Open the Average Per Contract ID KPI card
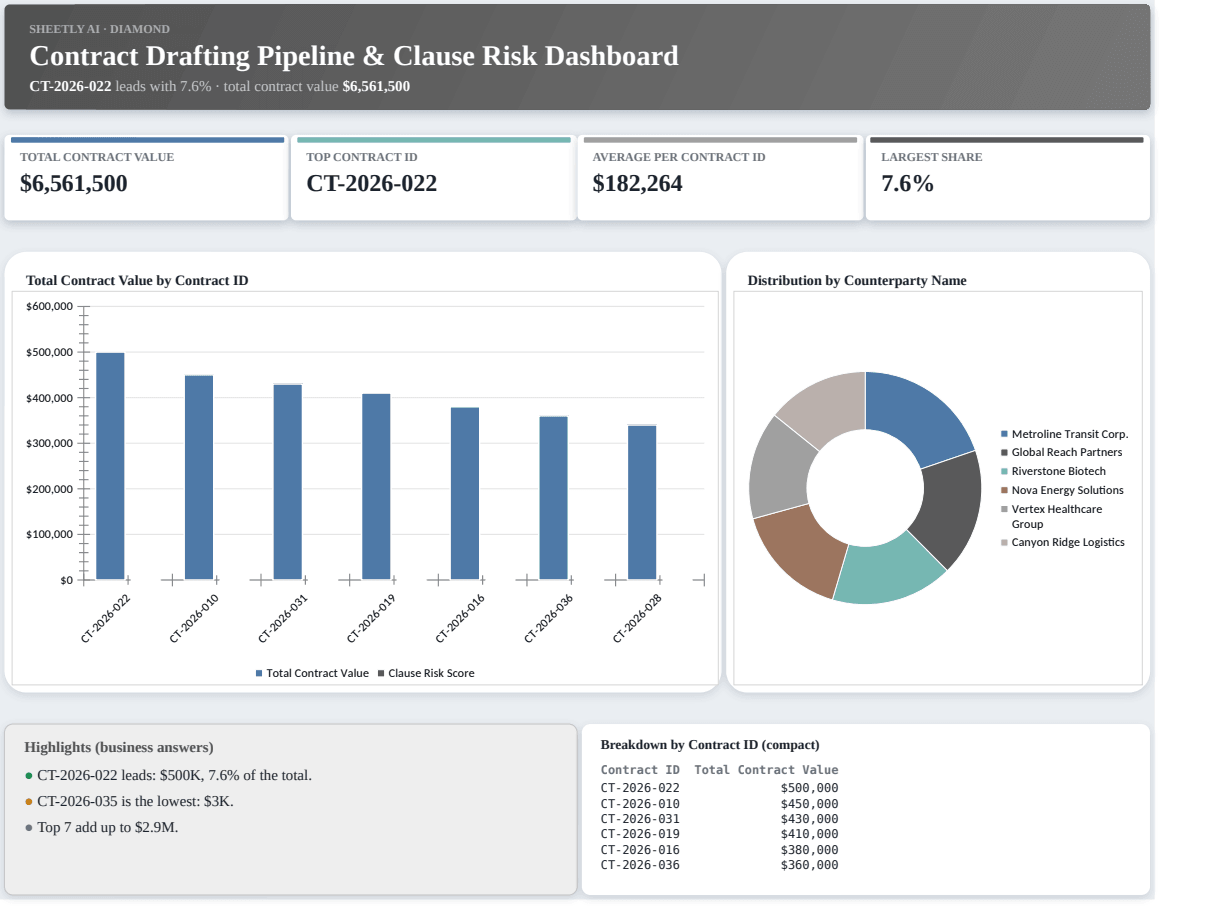 pos(720,178)
